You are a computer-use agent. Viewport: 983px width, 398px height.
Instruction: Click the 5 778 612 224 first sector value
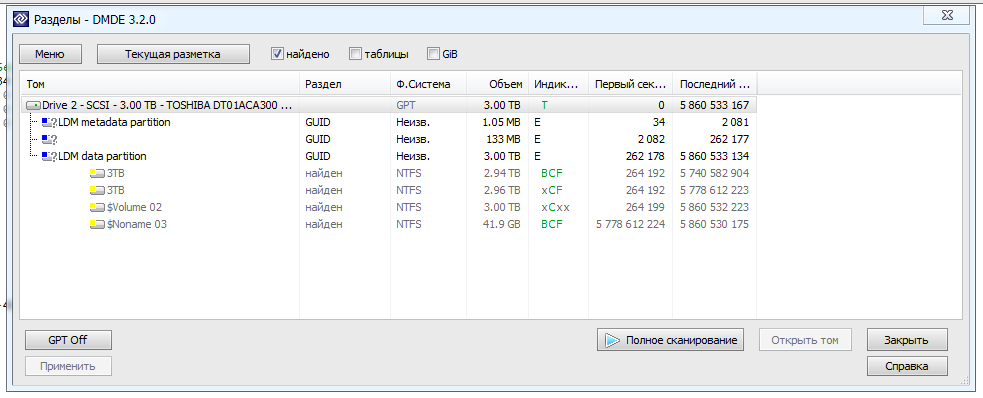point(630,224)
